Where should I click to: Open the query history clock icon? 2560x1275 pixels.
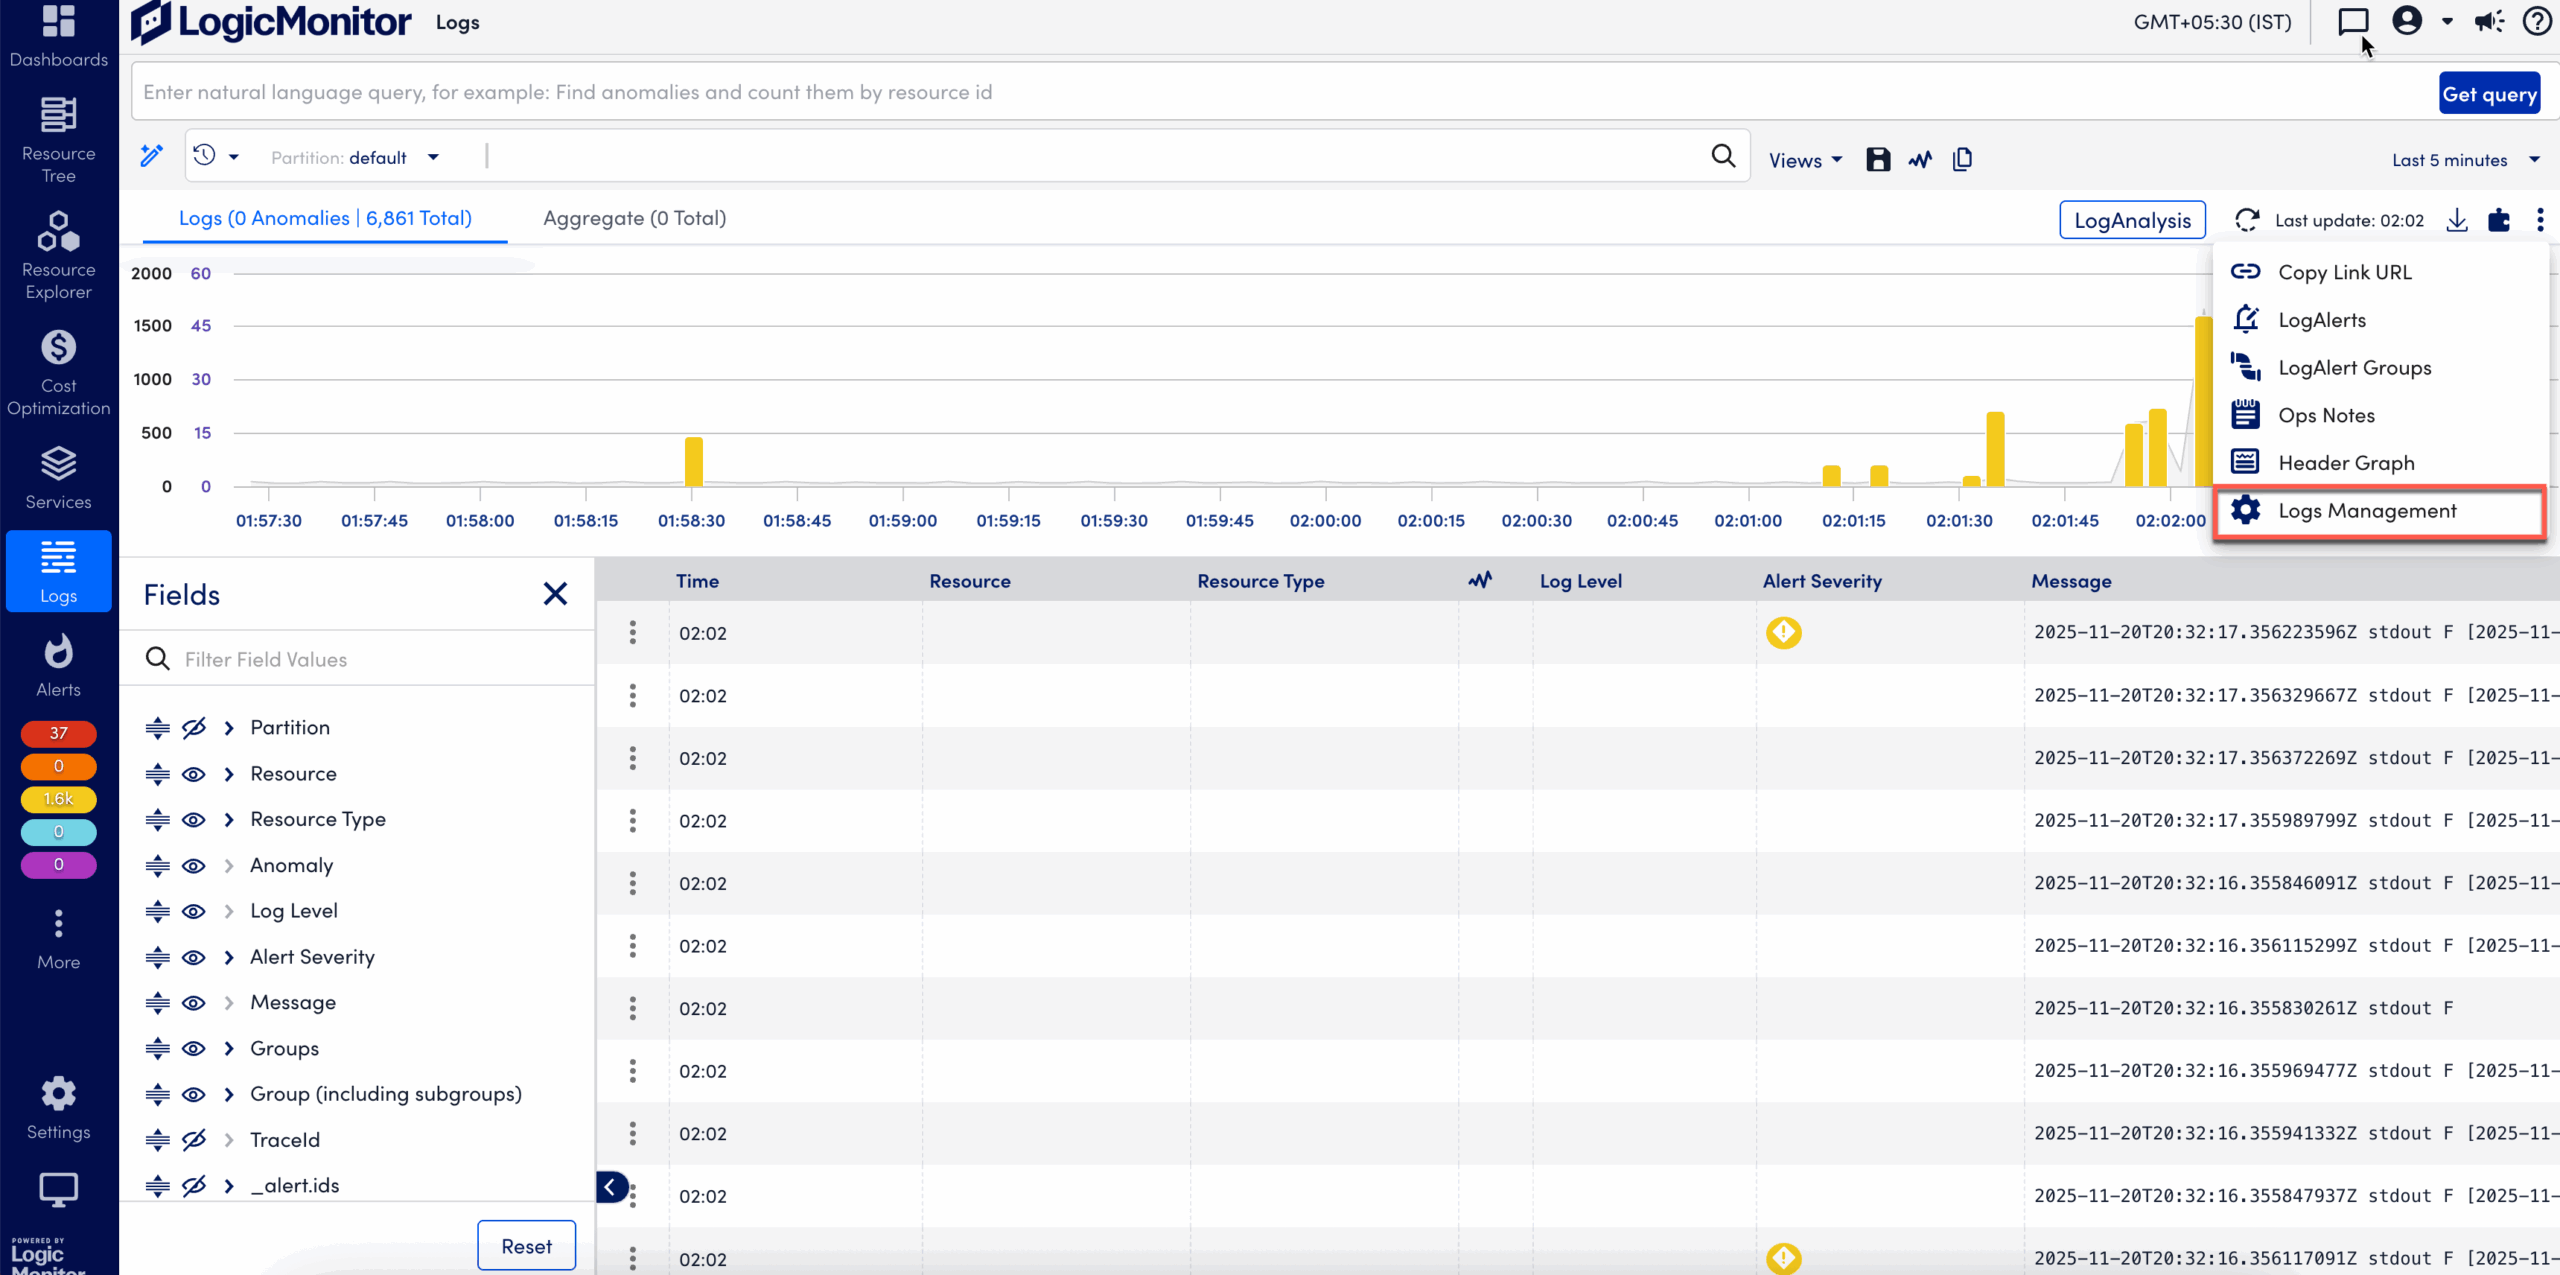[x=207, y=156]
